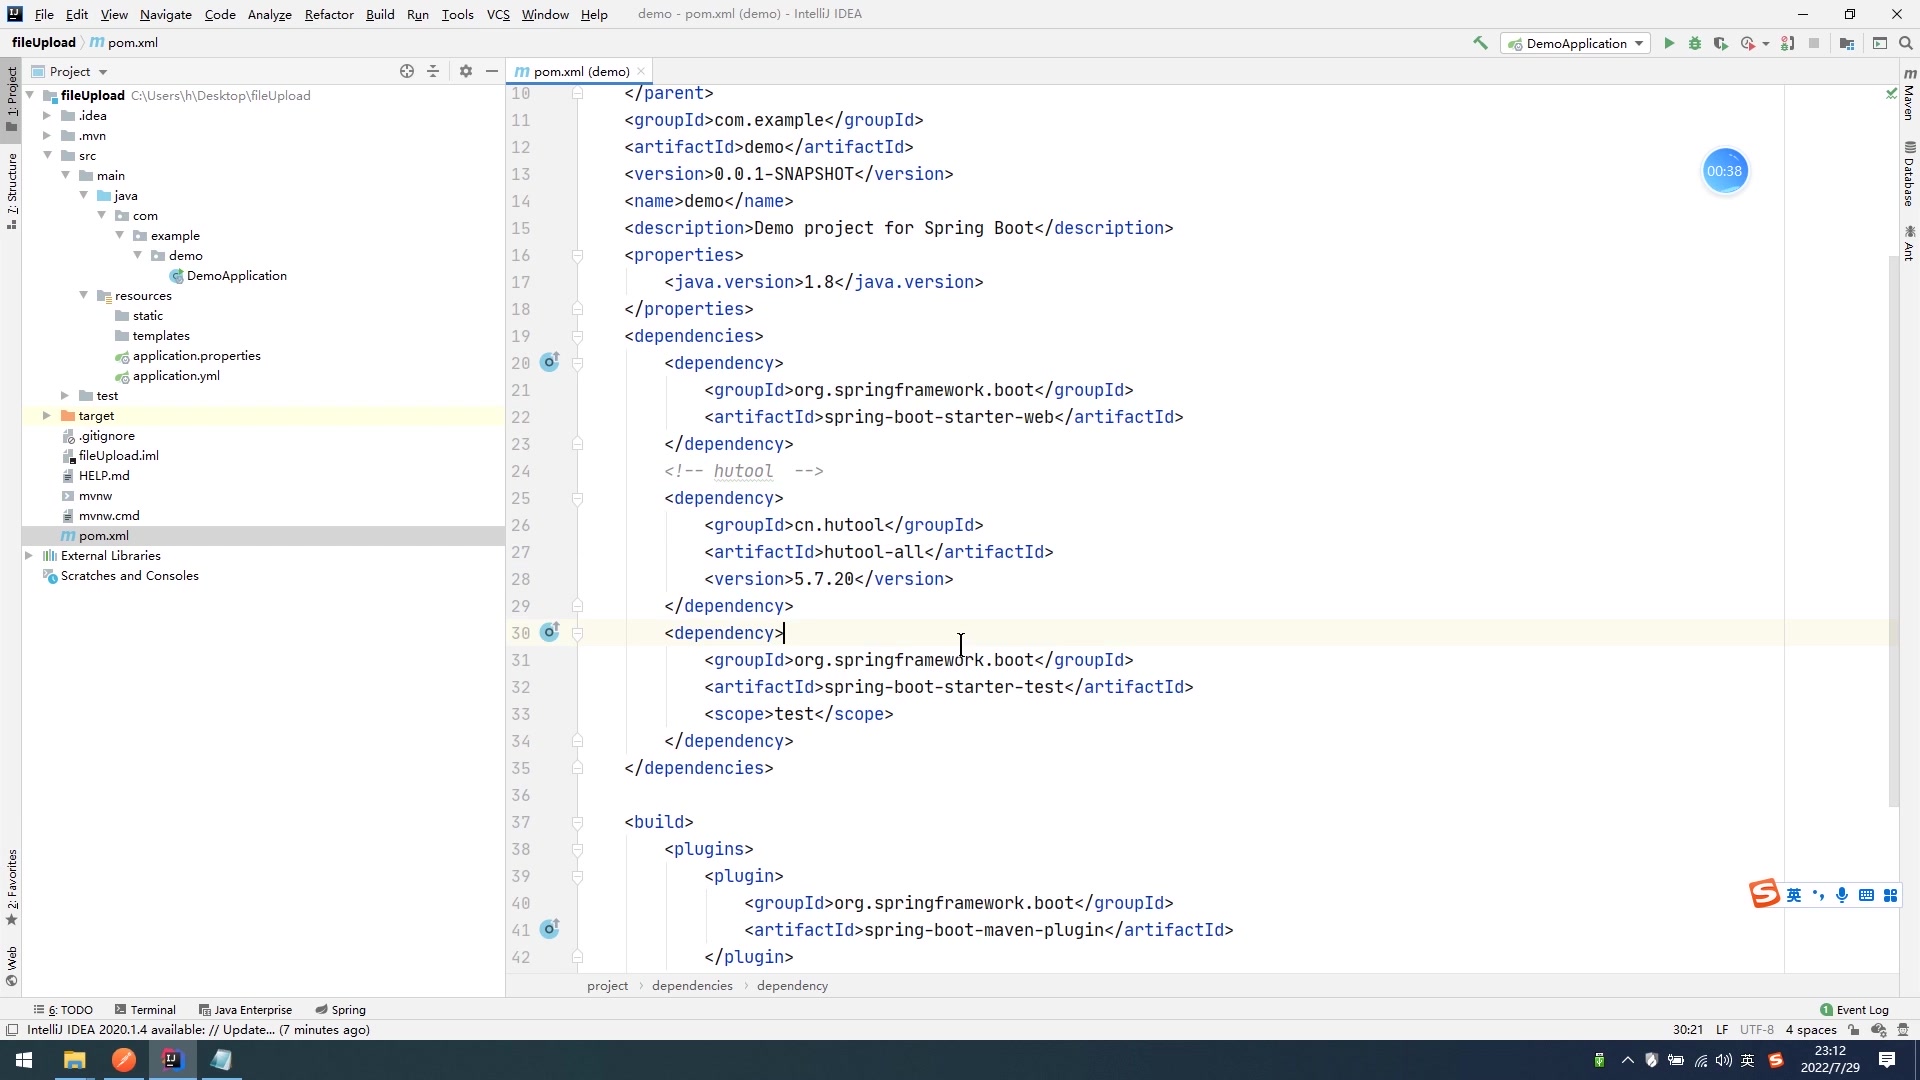
Task: Open the Spring tool window
Action: point(340,1009)
